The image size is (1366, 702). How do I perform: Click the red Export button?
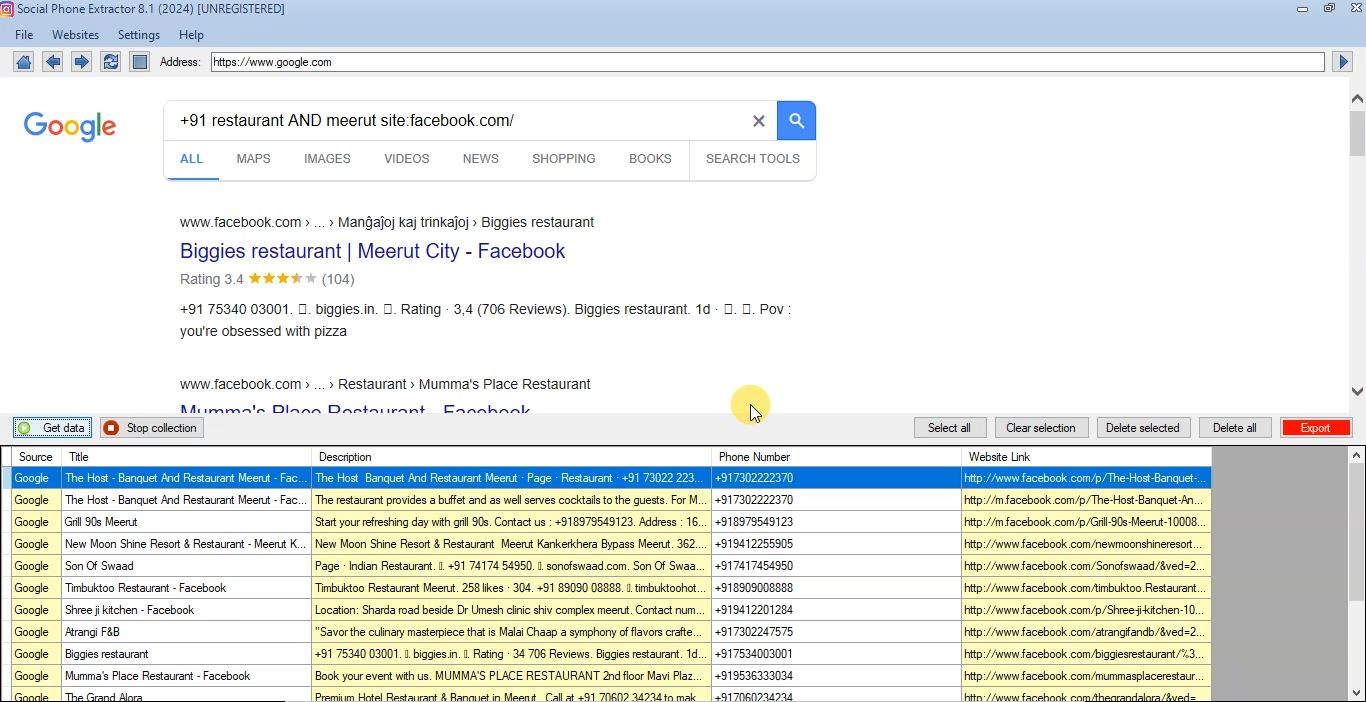(1315, 428)
